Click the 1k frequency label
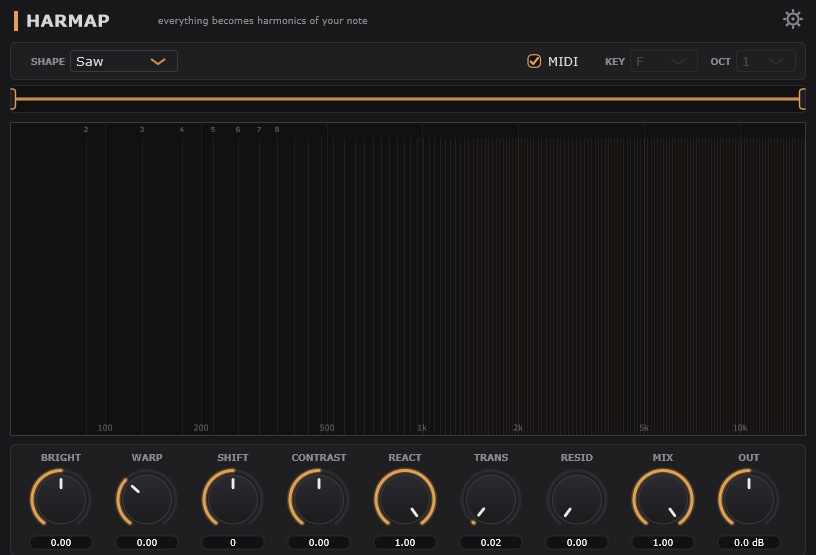The image size is (816, 555). tap(422, 427)
